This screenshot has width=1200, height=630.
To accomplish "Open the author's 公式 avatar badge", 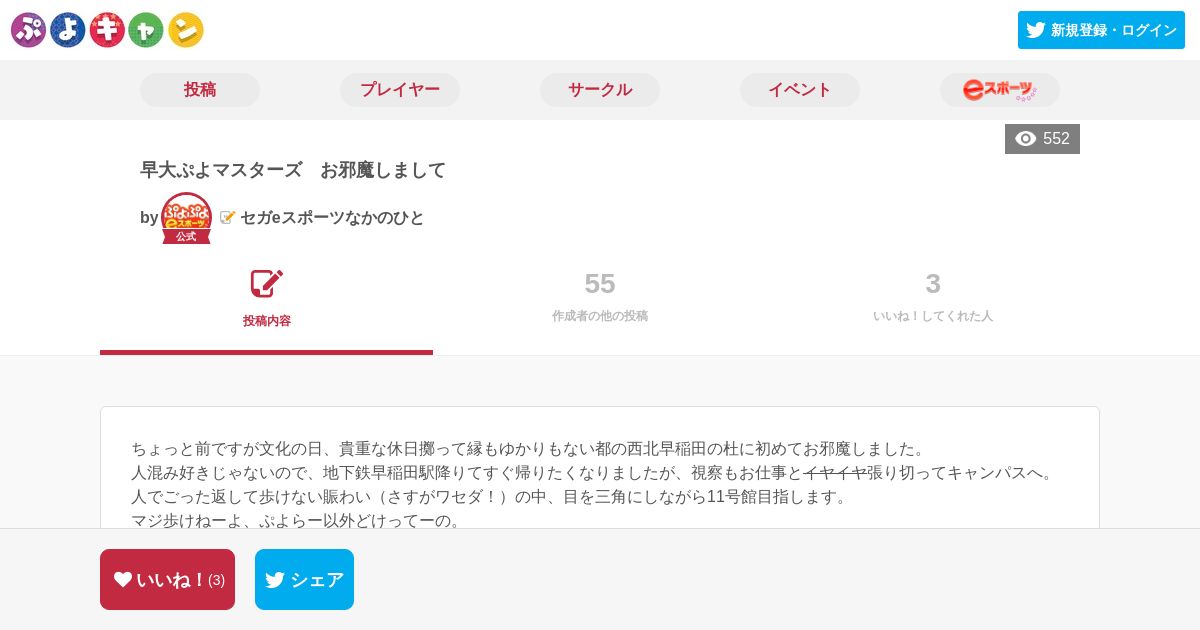I will 186,218.
